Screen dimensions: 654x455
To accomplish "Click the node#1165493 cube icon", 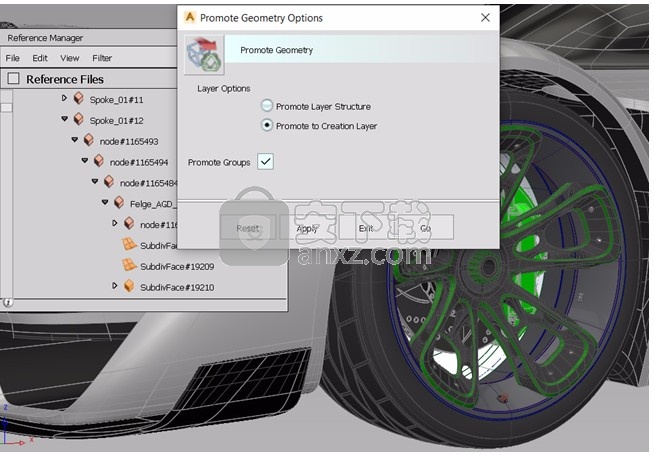I will click(88, 141).
